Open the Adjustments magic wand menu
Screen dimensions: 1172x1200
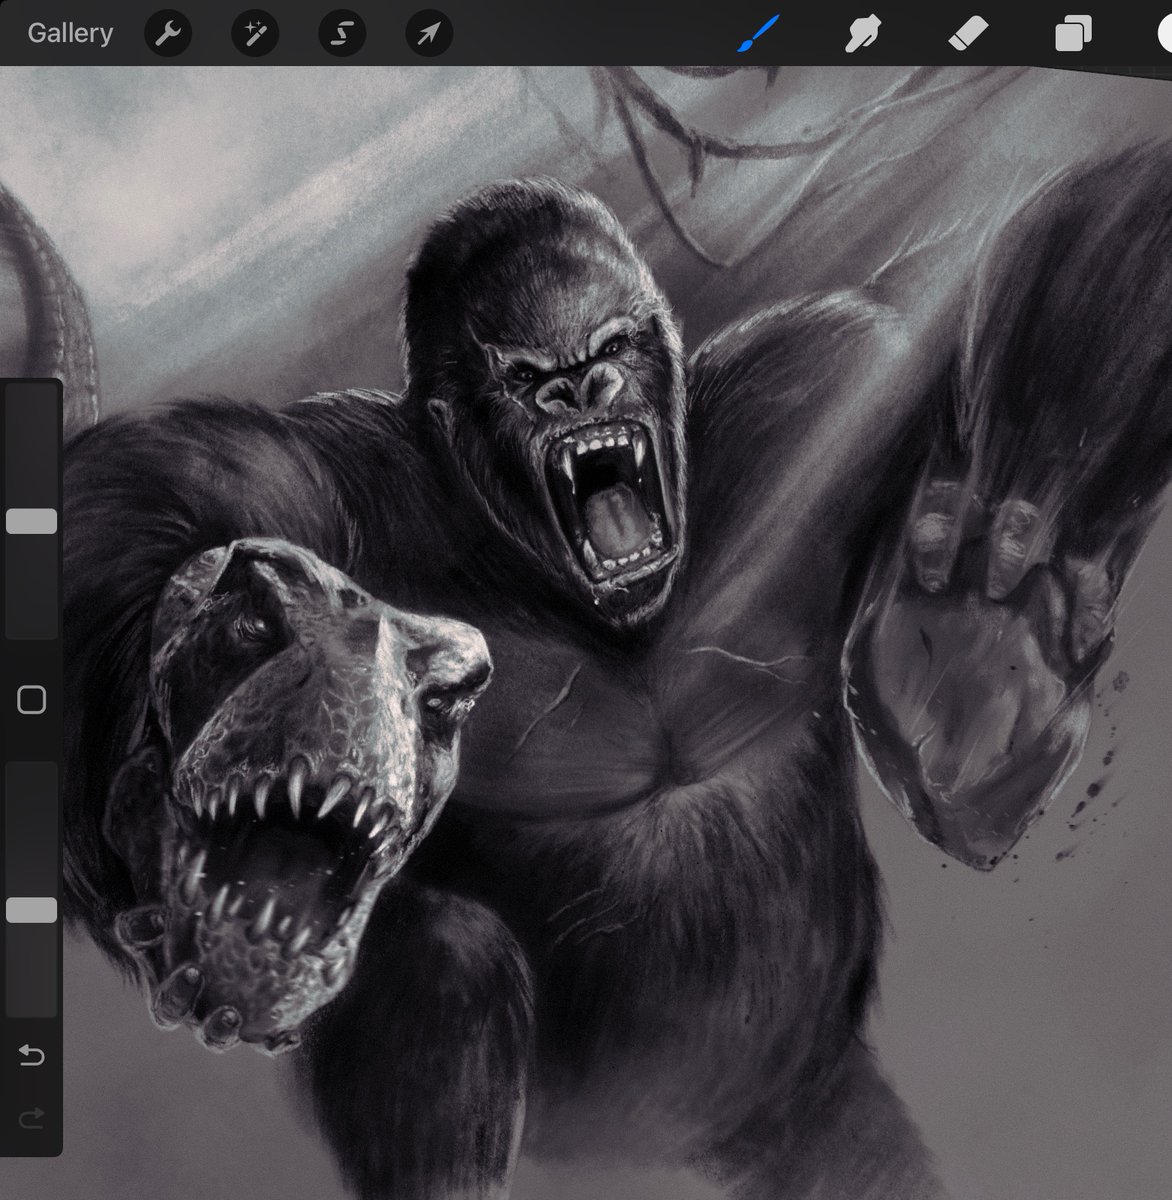coord(254,33)
